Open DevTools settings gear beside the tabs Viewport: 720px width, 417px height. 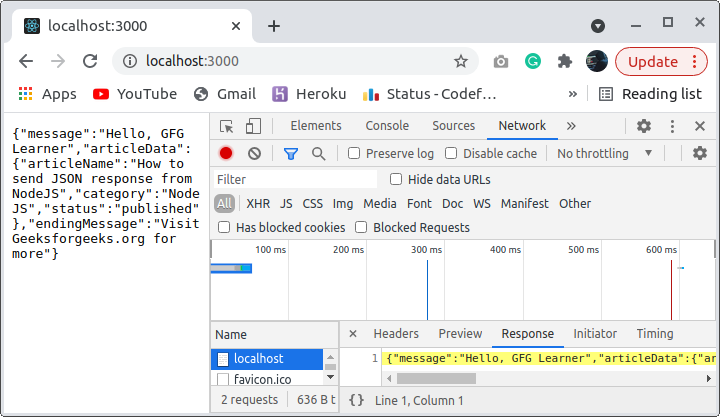[x=643, y=126]
